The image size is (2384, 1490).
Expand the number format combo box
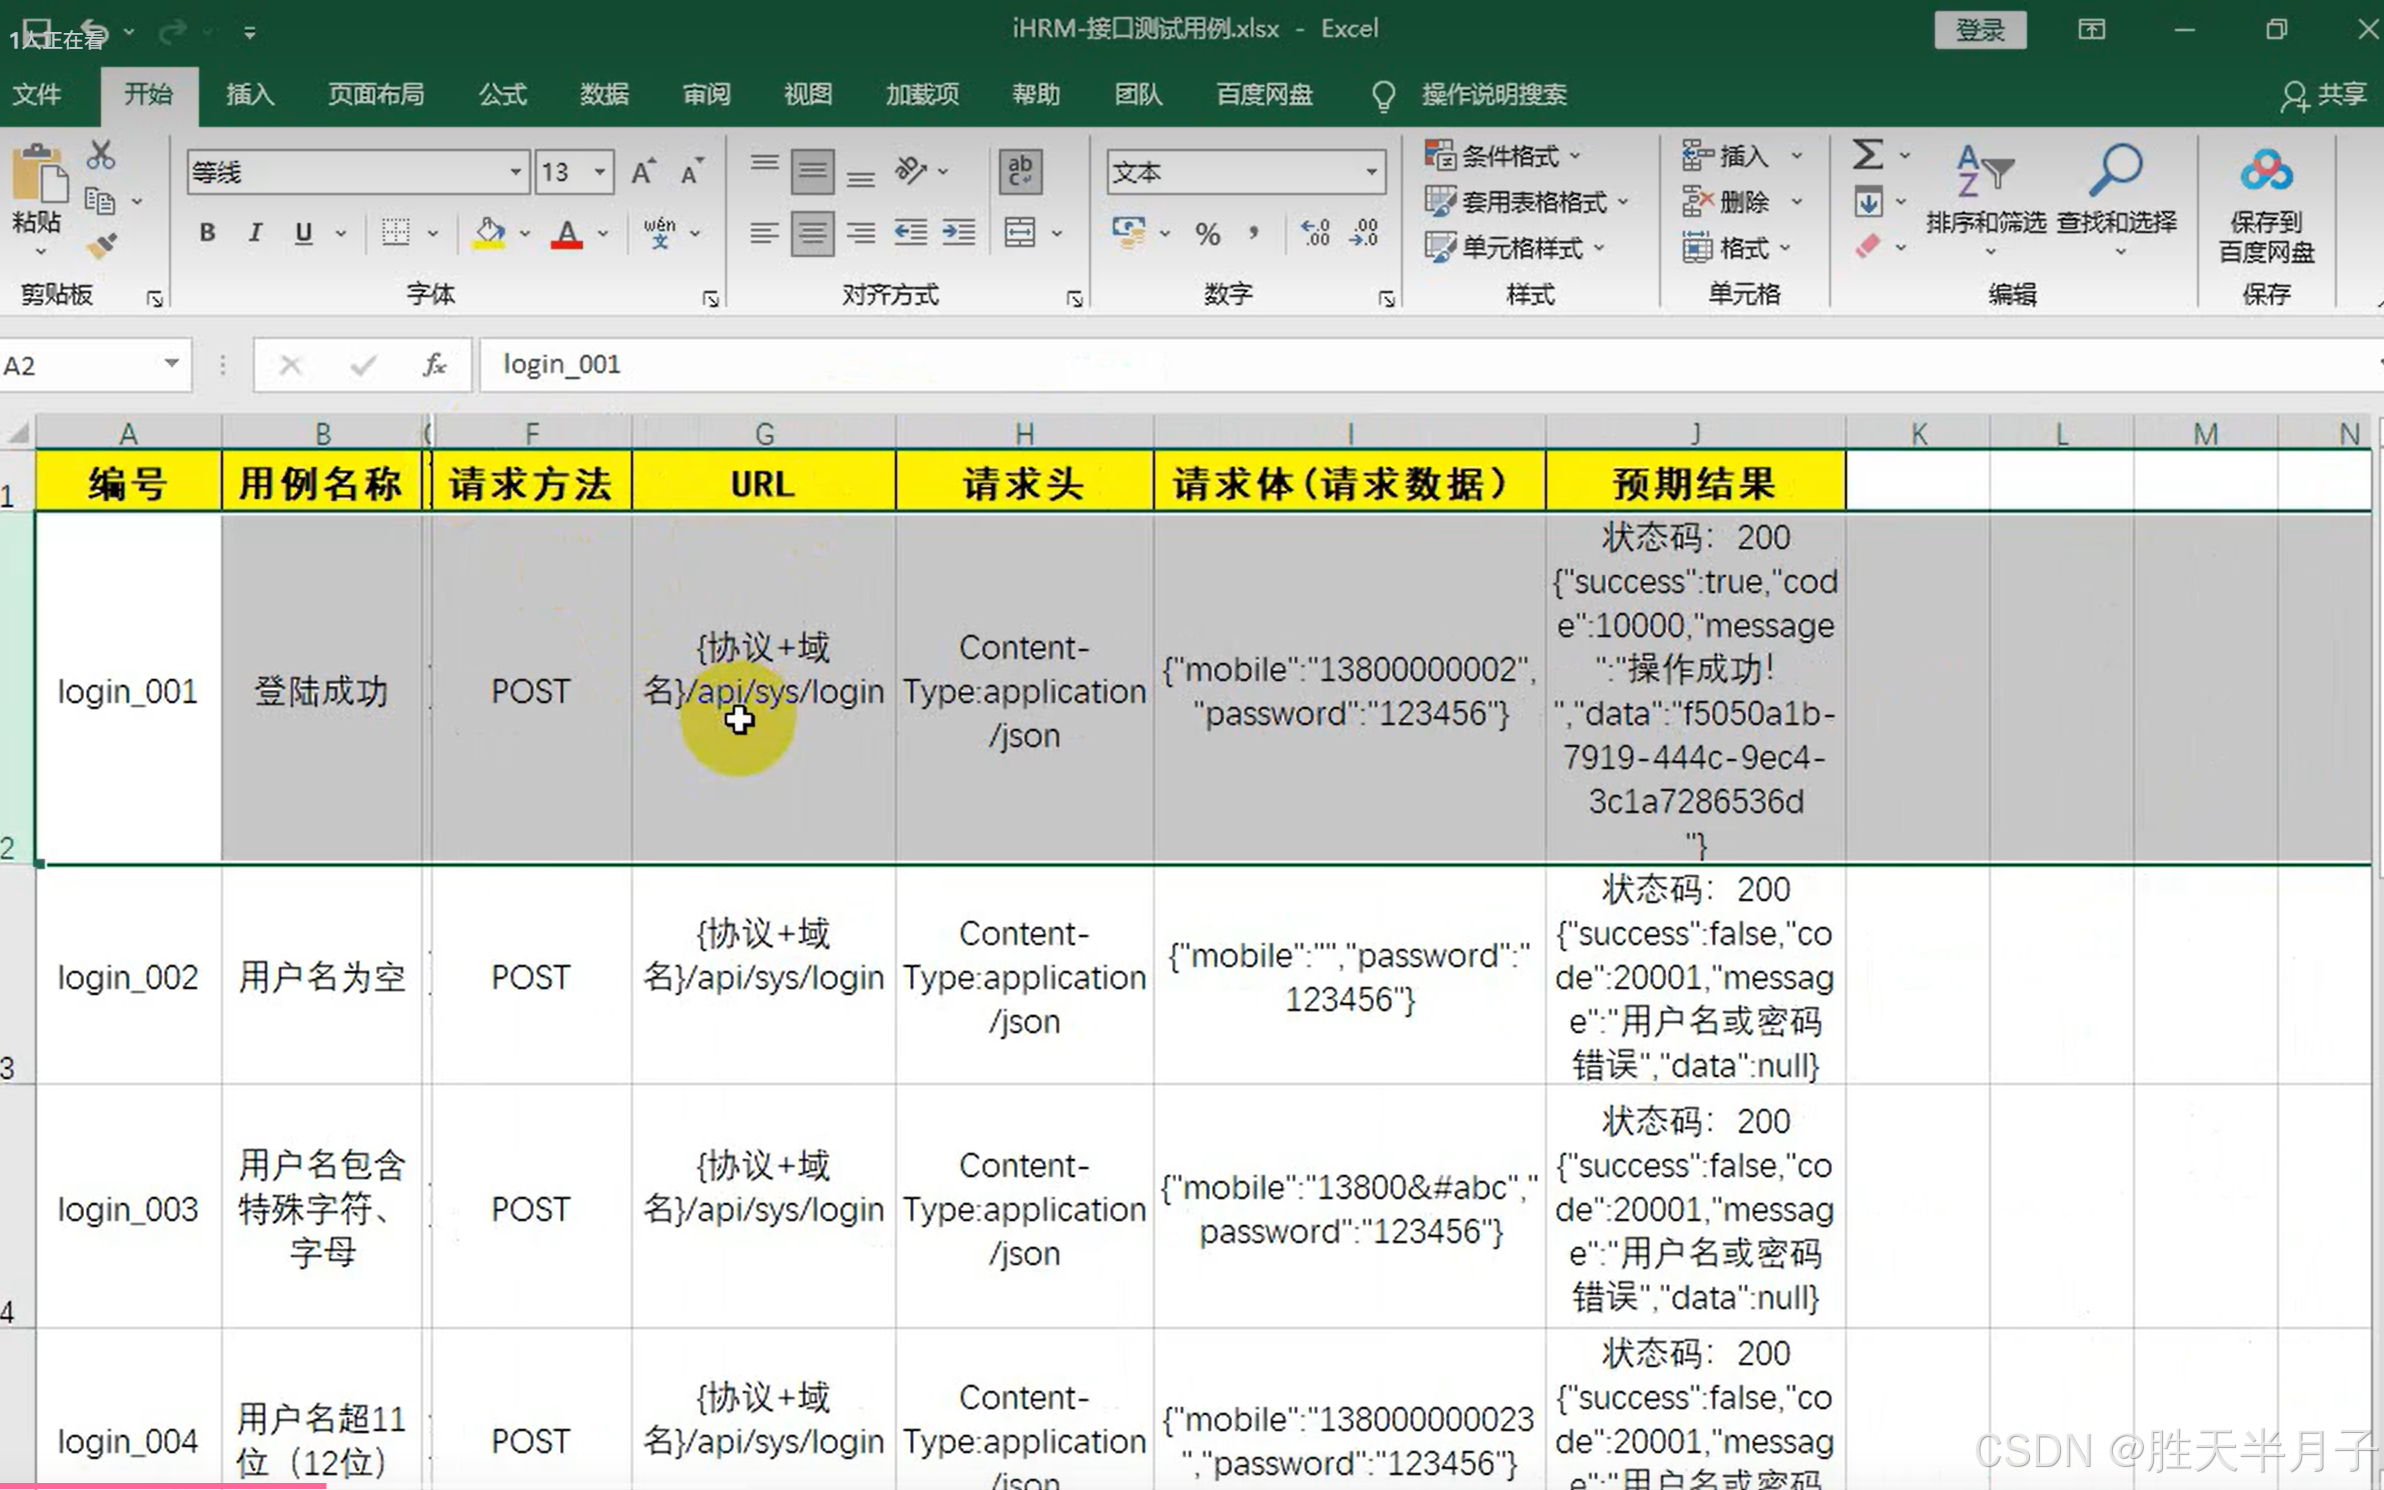1372,172
